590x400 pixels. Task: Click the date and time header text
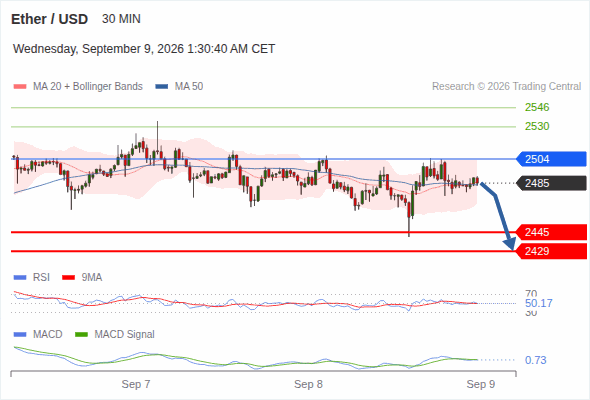coord(144,49)
